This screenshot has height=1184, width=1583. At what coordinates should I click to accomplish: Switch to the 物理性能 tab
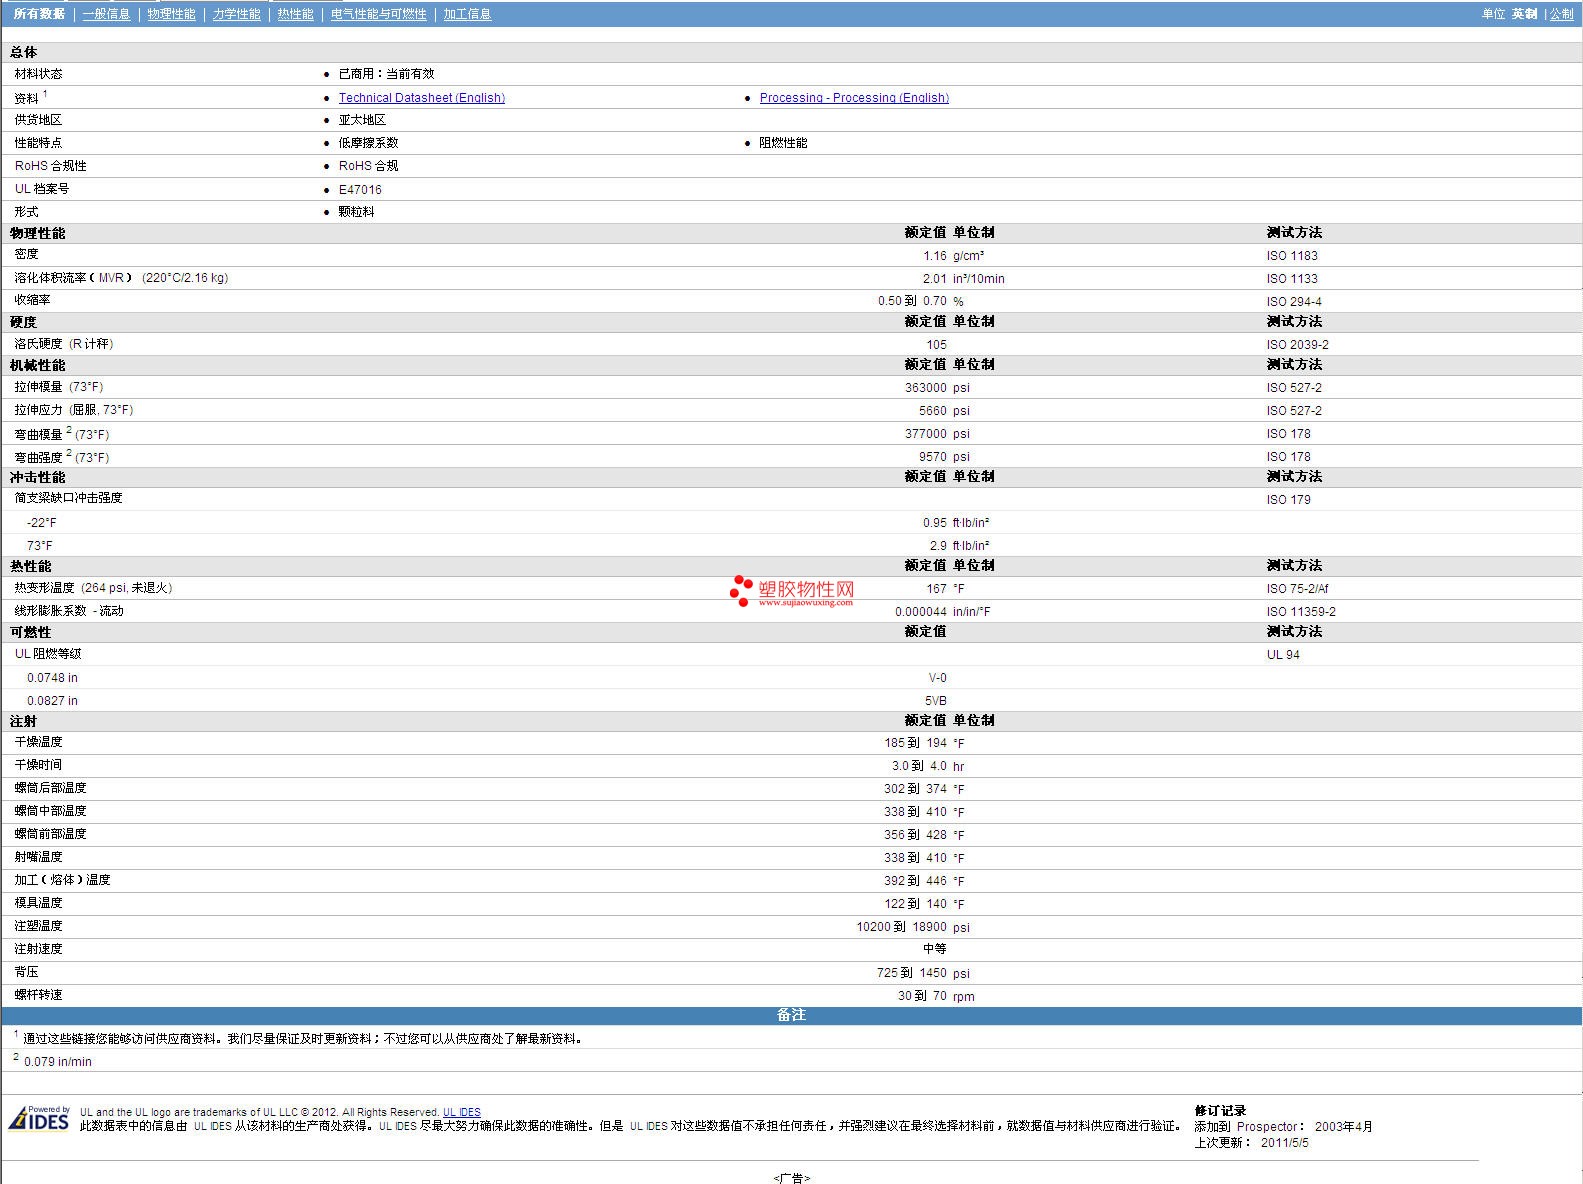click(x=171, y=14)
